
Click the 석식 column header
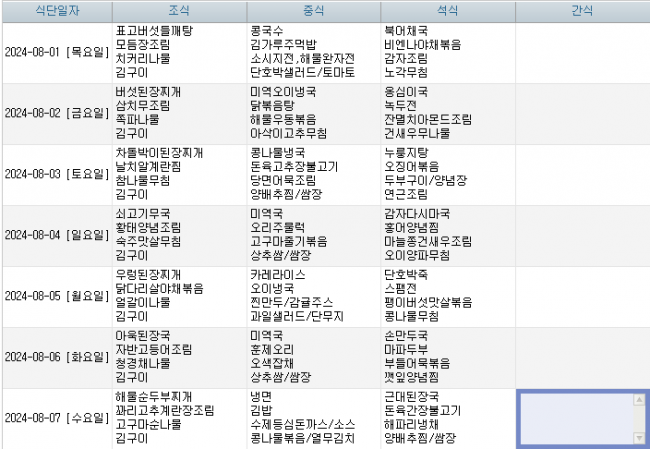tap(447, 10)
